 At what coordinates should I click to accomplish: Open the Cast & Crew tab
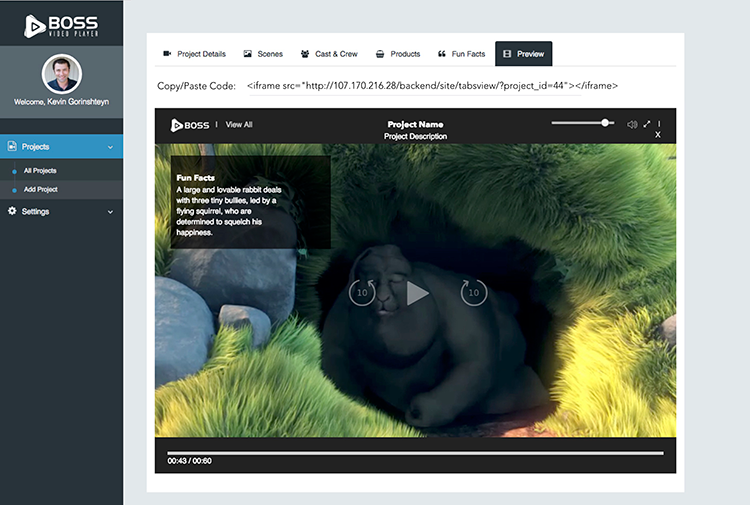329,54
